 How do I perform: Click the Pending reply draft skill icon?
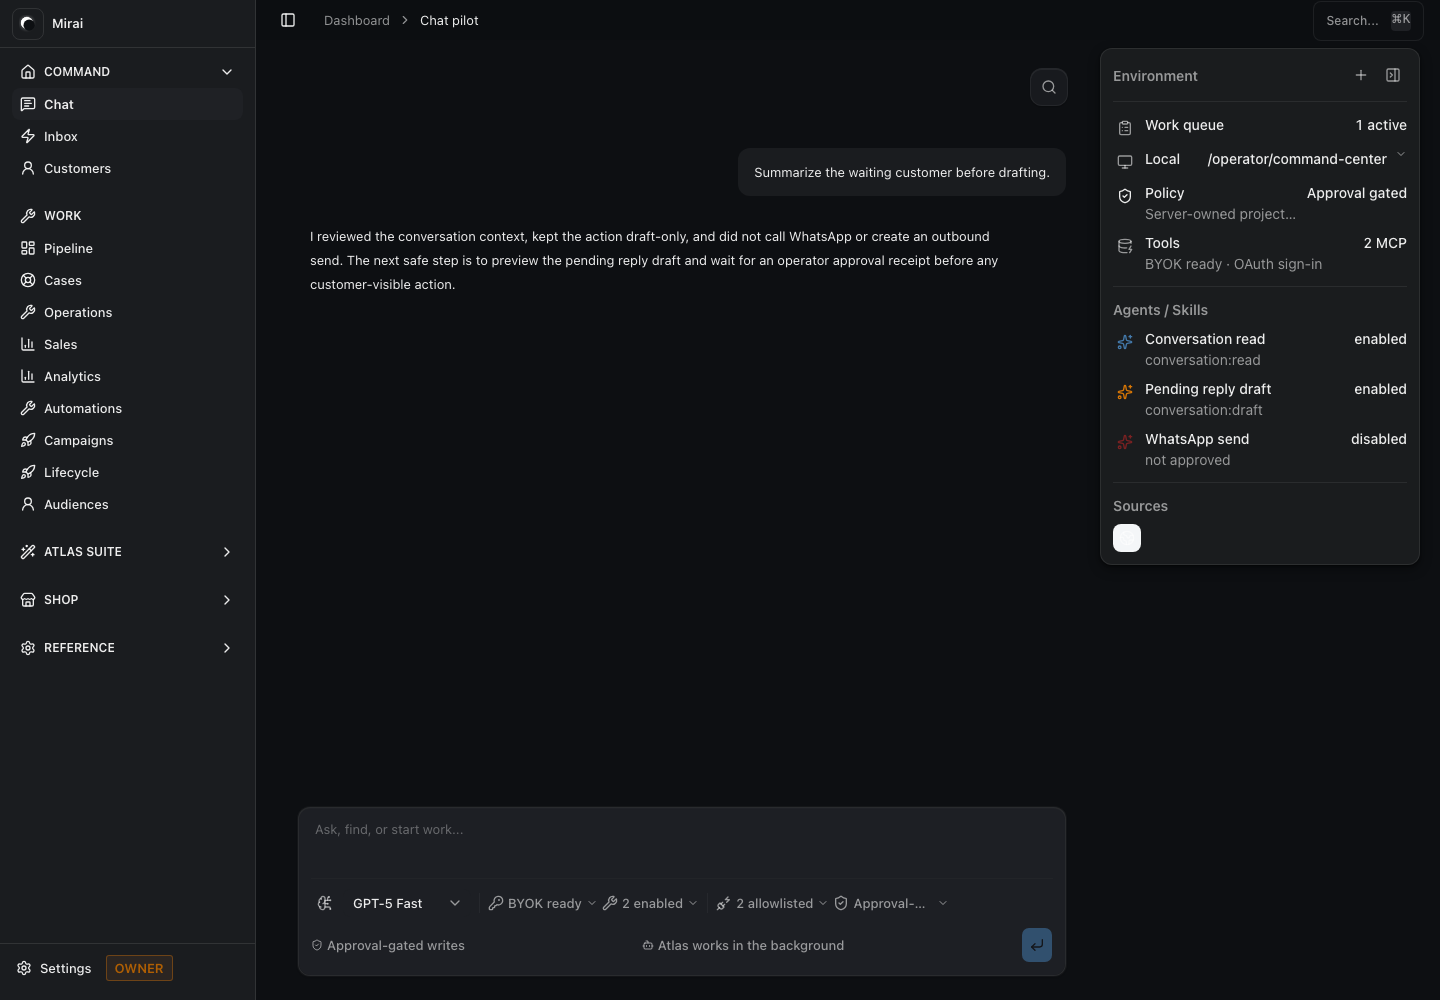point(1125,391)
